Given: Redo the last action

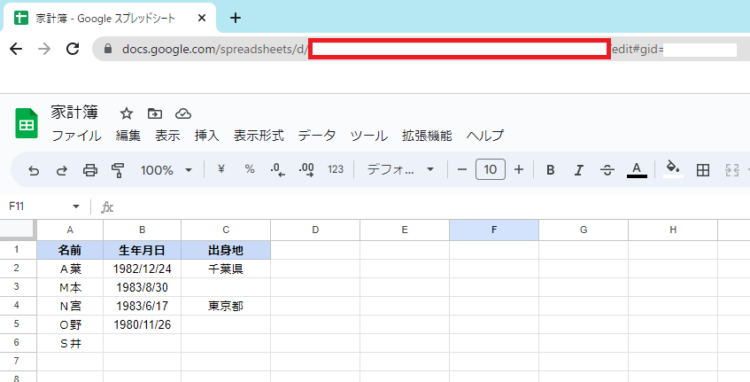Looking at the screenshot, I should point(62,170).
